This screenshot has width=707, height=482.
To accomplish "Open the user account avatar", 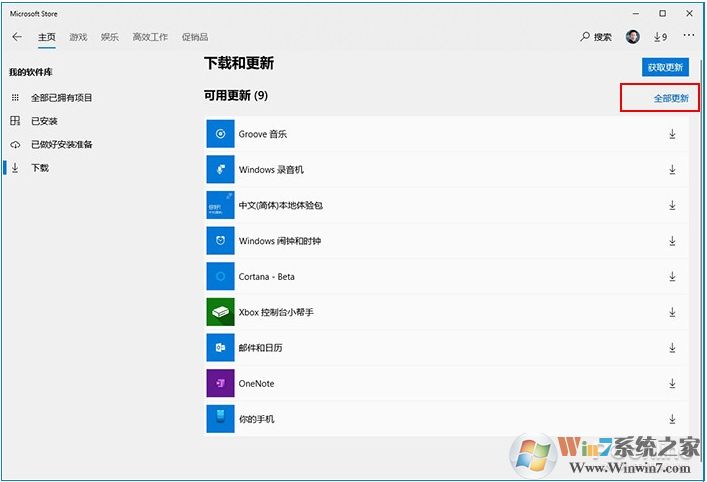I will (633, 37).
